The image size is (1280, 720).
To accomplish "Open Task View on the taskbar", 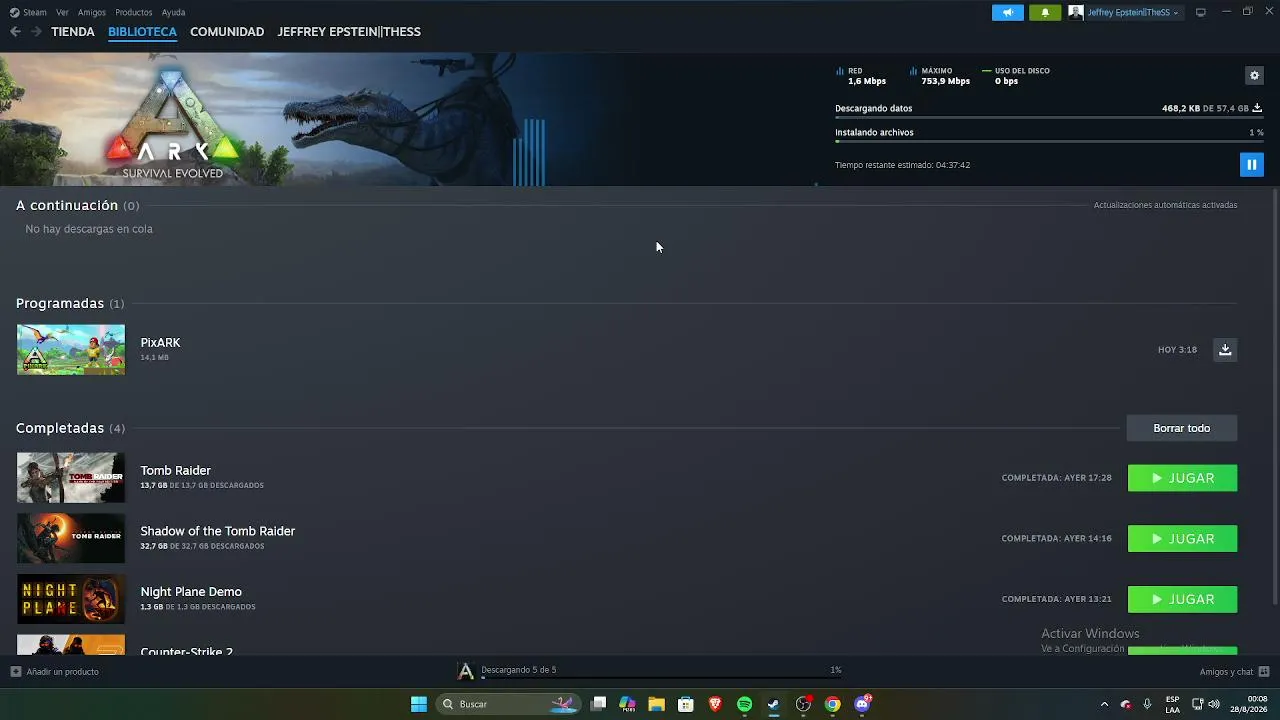I will click(598, 704).
